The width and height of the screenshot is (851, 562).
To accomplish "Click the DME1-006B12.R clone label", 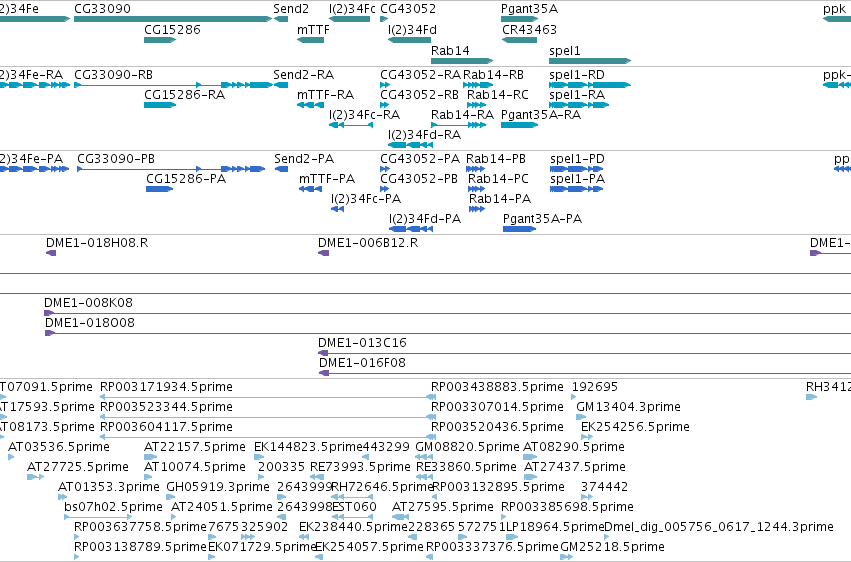I will pyautogui.click(x=368, y=243).
